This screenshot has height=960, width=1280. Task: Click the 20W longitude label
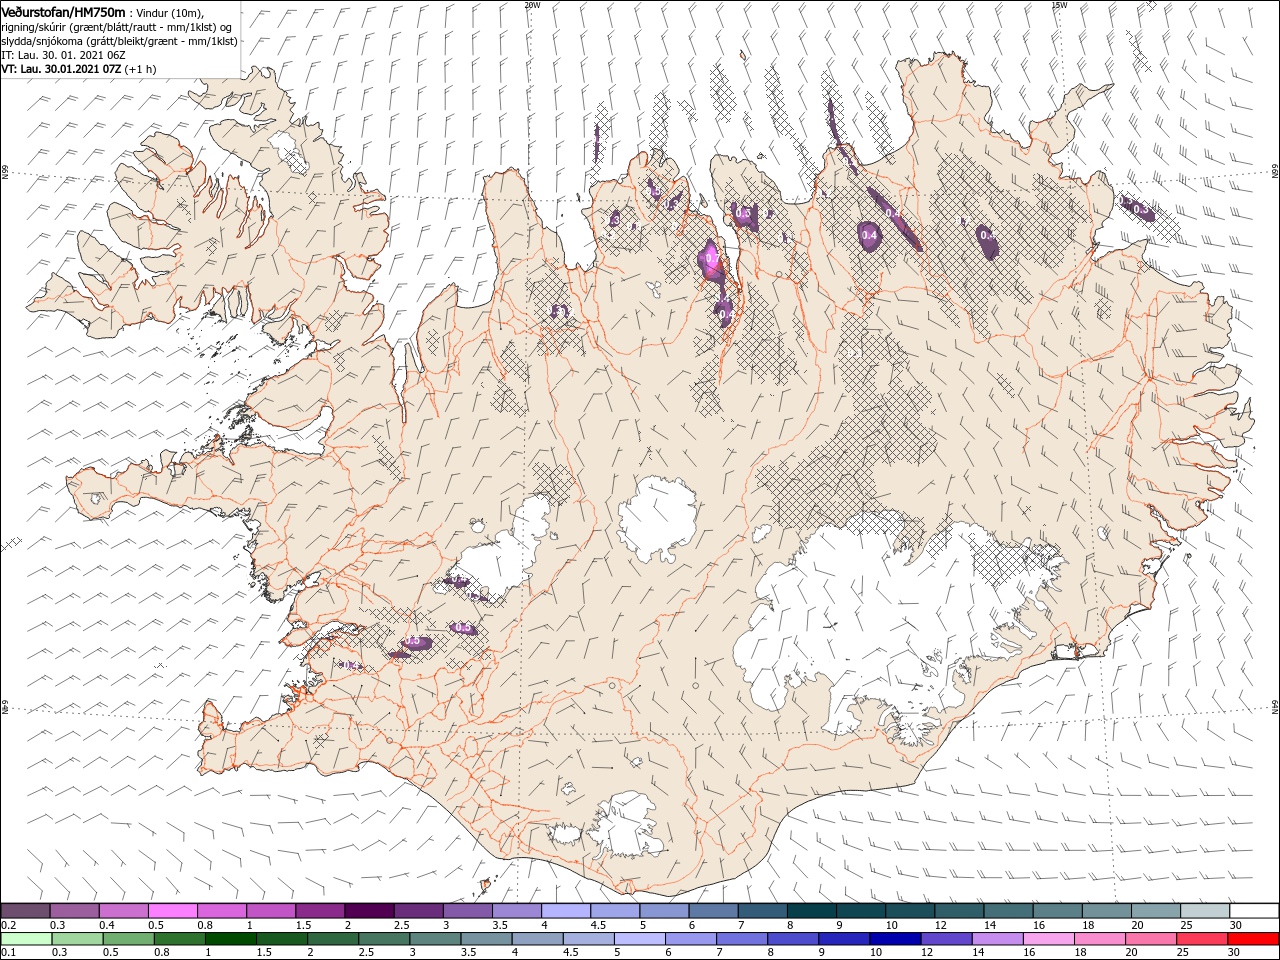pyautogui.click(x=532, y=4)
